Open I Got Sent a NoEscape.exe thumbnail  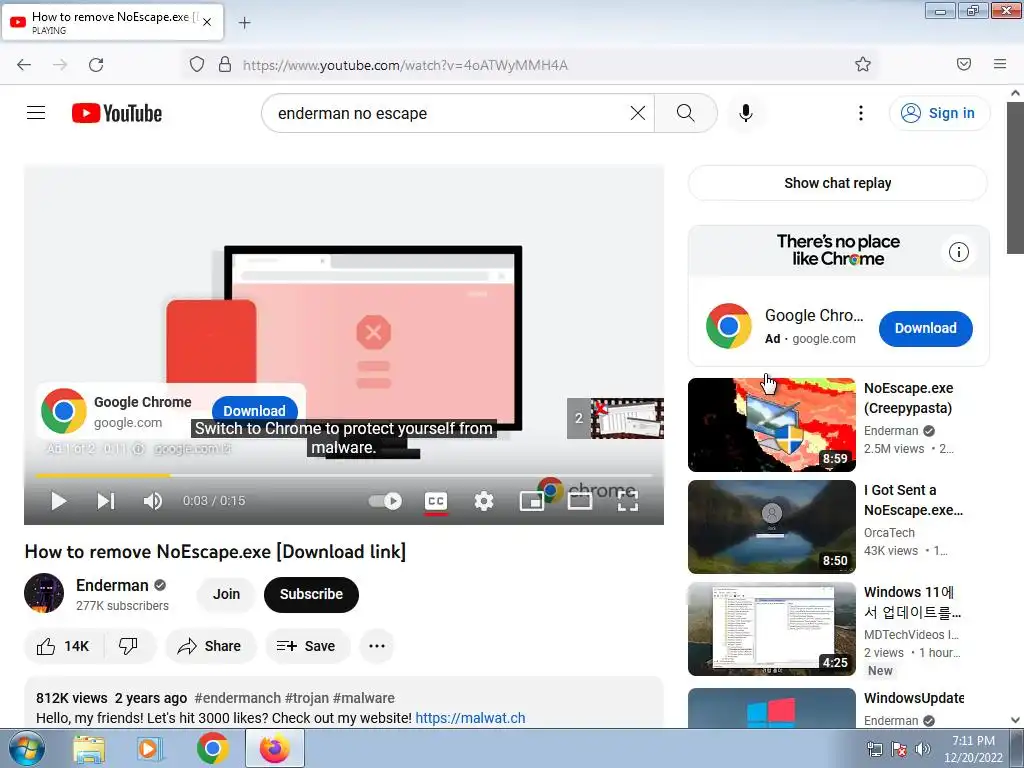[771, 526]
